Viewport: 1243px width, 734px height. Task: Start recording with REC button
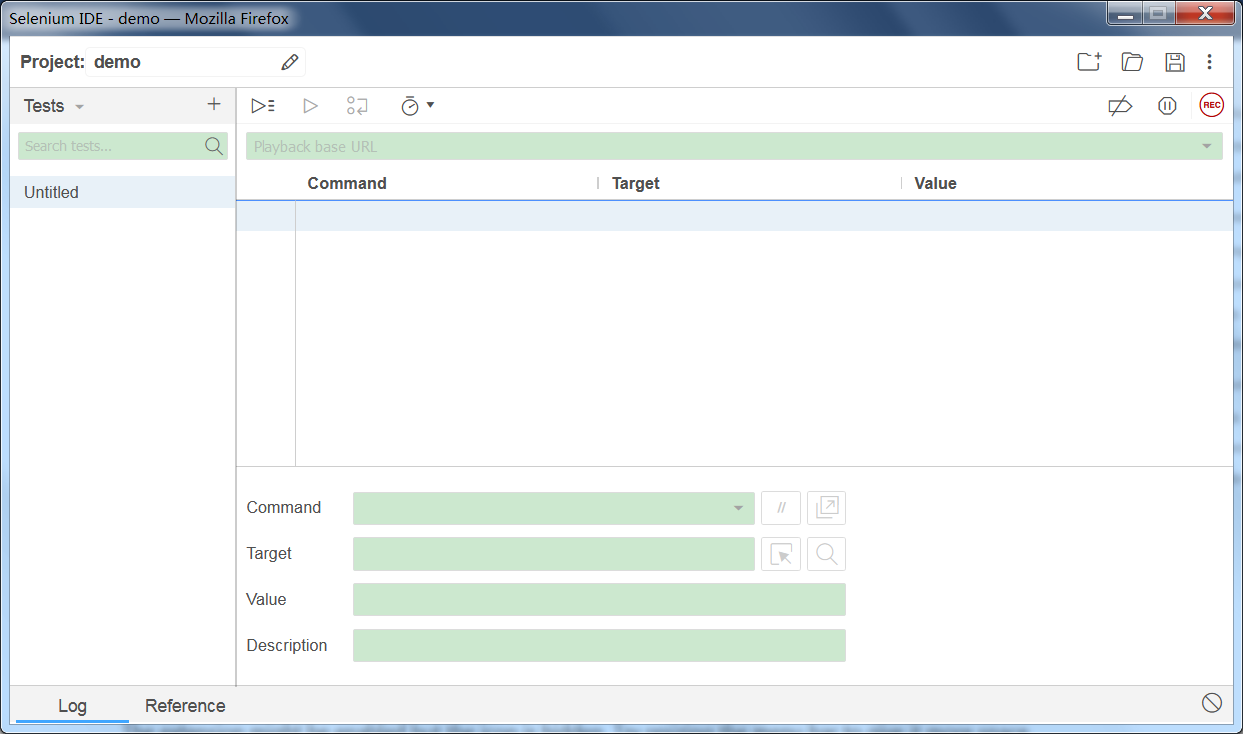1212,105
